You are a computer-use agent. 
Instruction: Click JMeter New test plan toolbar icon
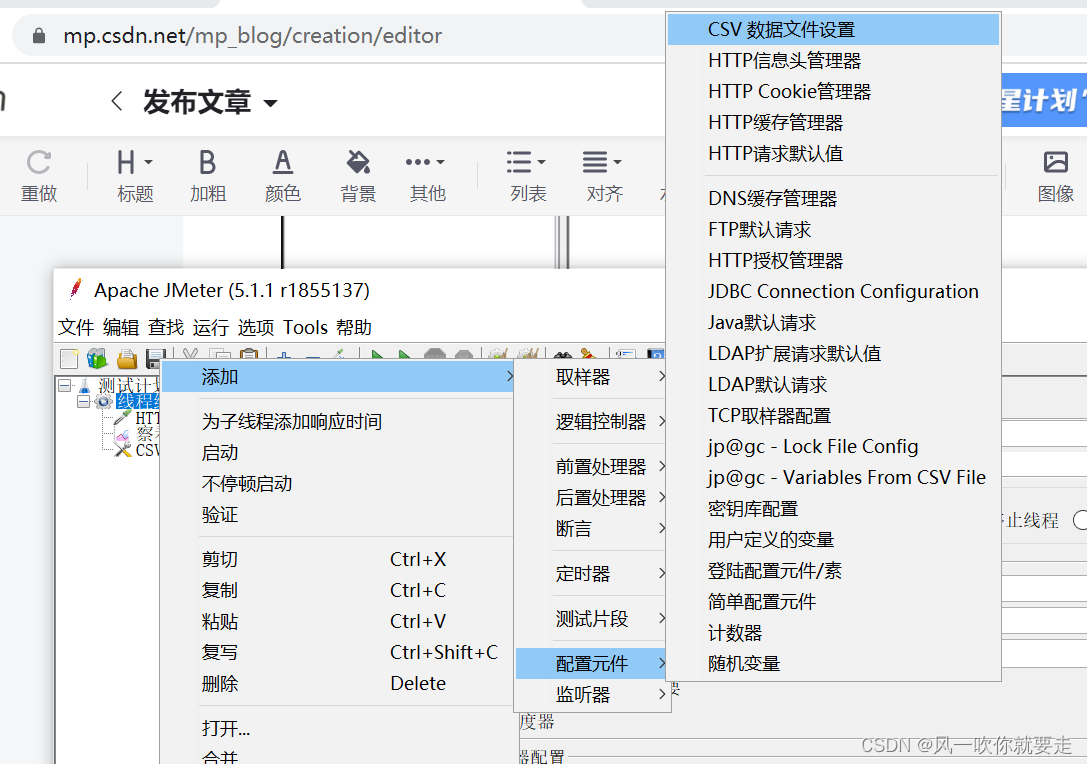[69, 358]
